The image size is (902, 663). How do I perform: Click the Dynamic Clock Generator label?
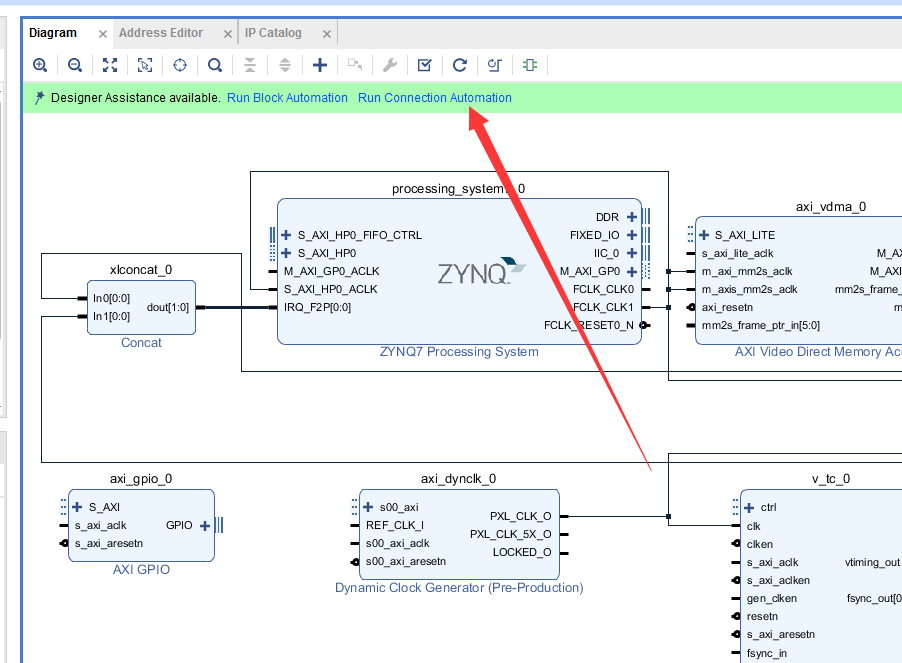click(x=459, y=588)
